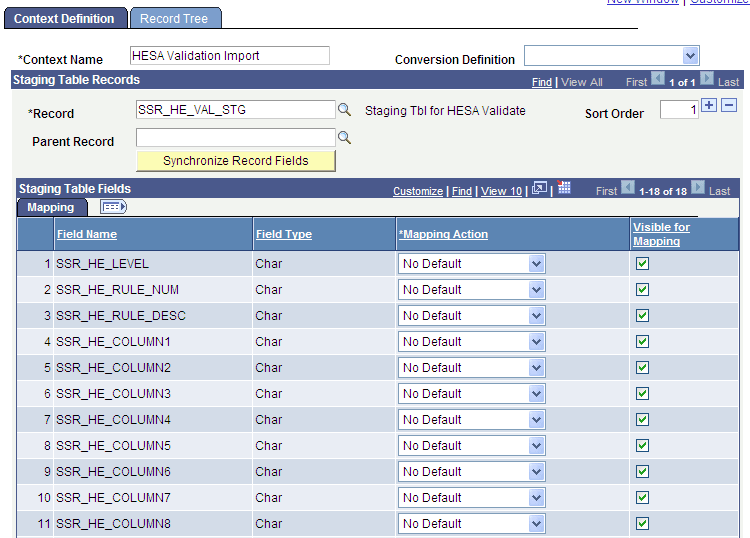Uncheck Visible for Mapping for SSR_HE_RULE_NUM
The image size is (750, 538).
point(642,289)
